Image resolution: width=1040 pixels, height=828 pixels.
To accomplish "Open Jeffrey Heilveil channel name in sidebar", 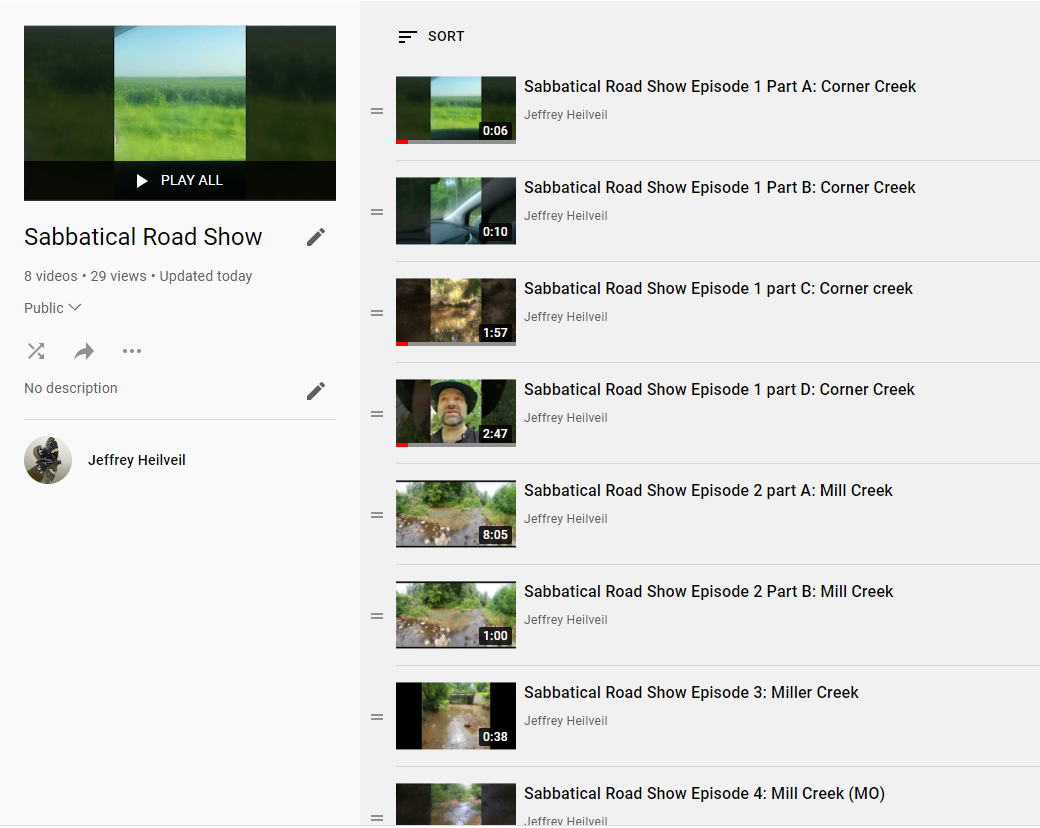I will click(137, 460).
